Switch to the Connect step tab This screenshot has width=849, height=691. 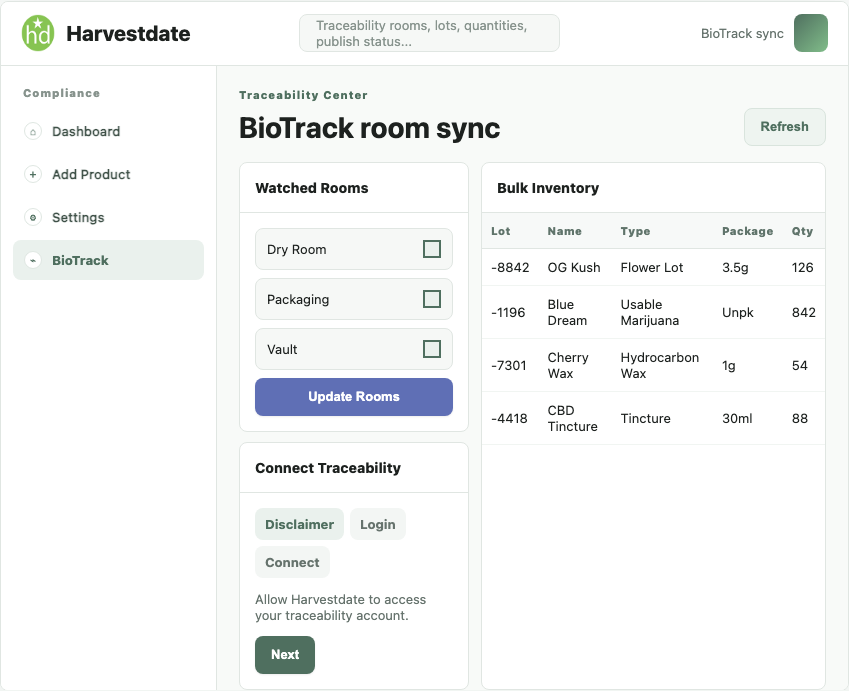[292, 562]
